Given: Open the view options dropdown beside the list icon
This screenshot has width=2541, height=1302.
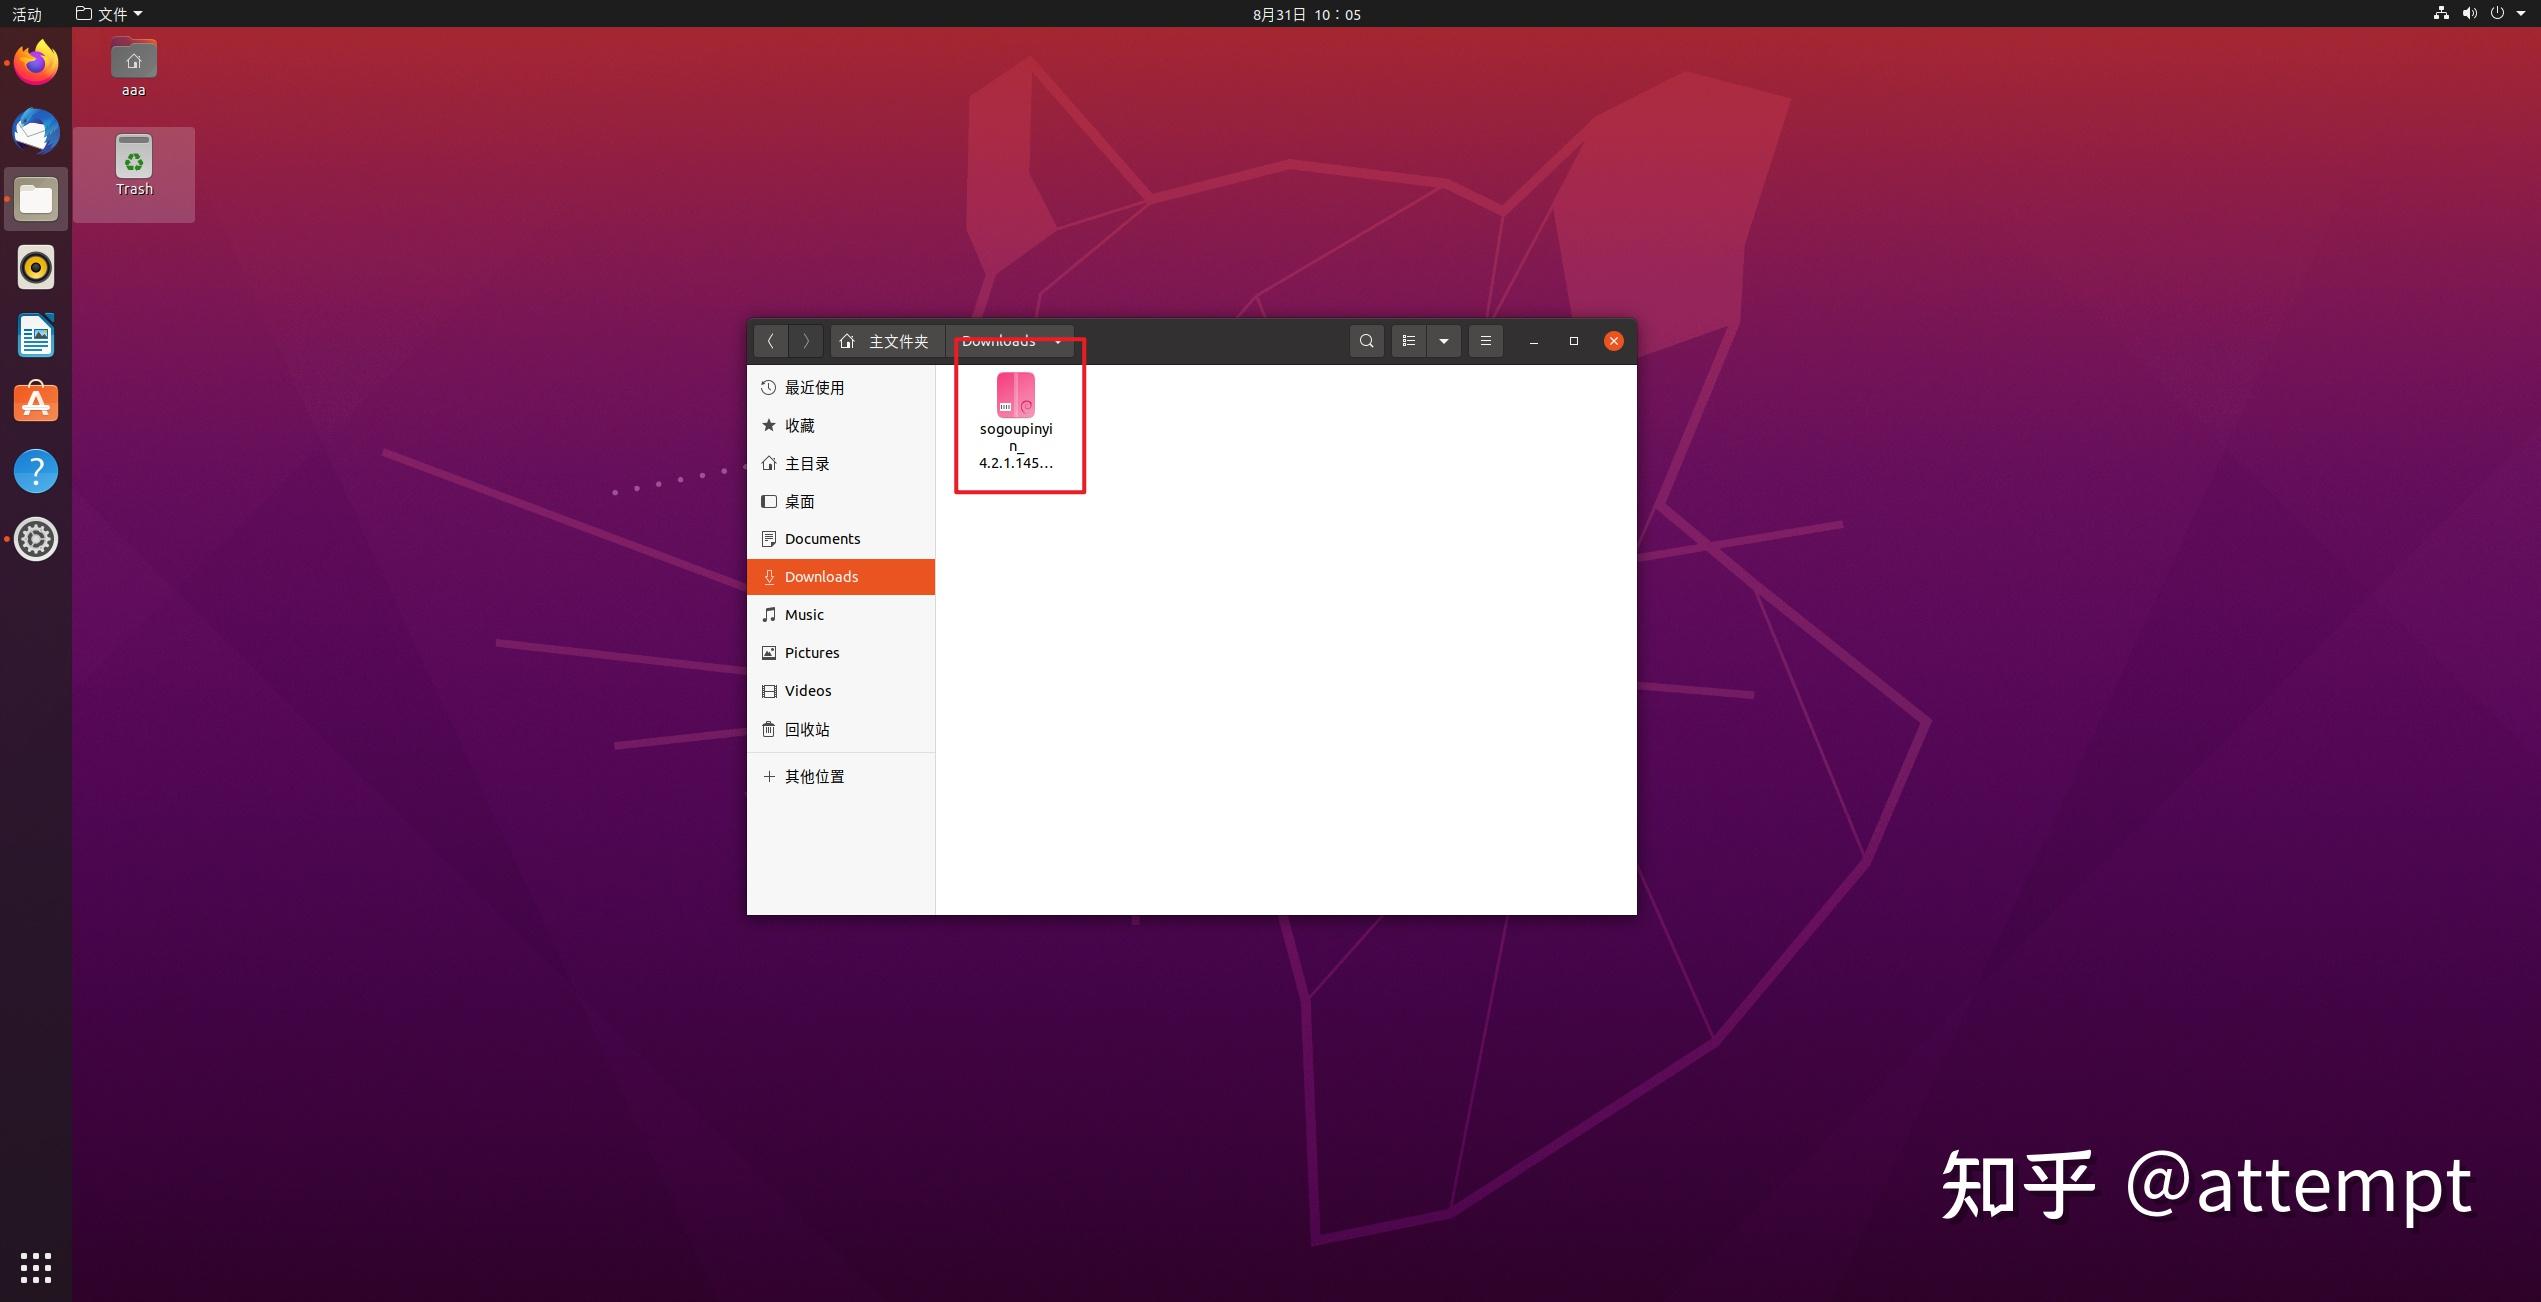Looking at the screenshot, I should (1443, 341).
